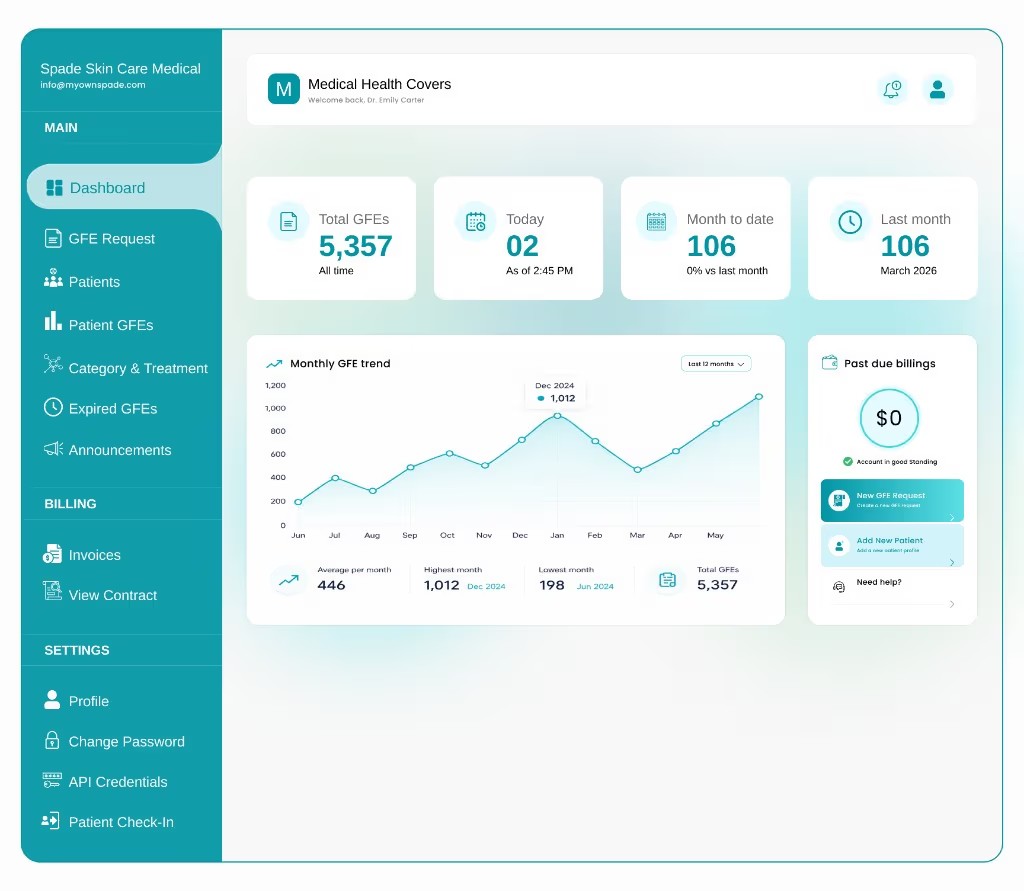Screen dimensions: 1024x891
Task: Open the user account avatar icon
Action: 937,89
